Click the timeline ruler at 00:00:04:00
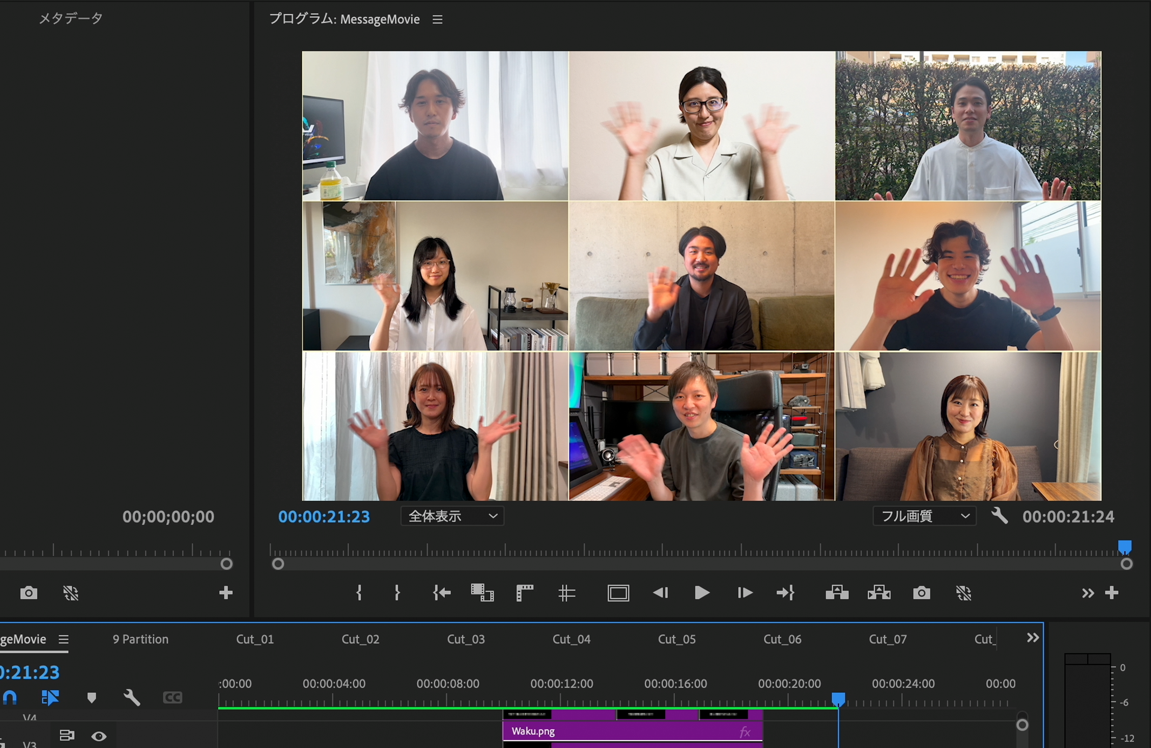1151x748 pixels. coord(334,683)
